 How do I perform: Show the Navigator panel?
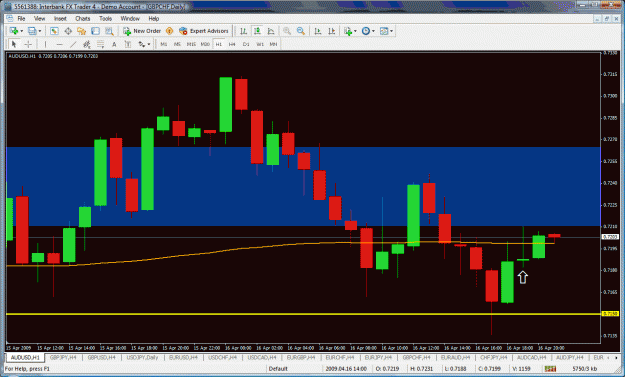pos(82,31)
